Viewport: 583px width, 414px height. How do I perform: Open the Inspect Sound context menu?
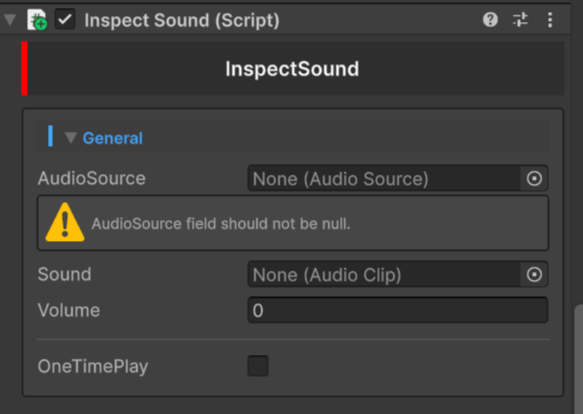pyautogui.click(x=550, y=19)
